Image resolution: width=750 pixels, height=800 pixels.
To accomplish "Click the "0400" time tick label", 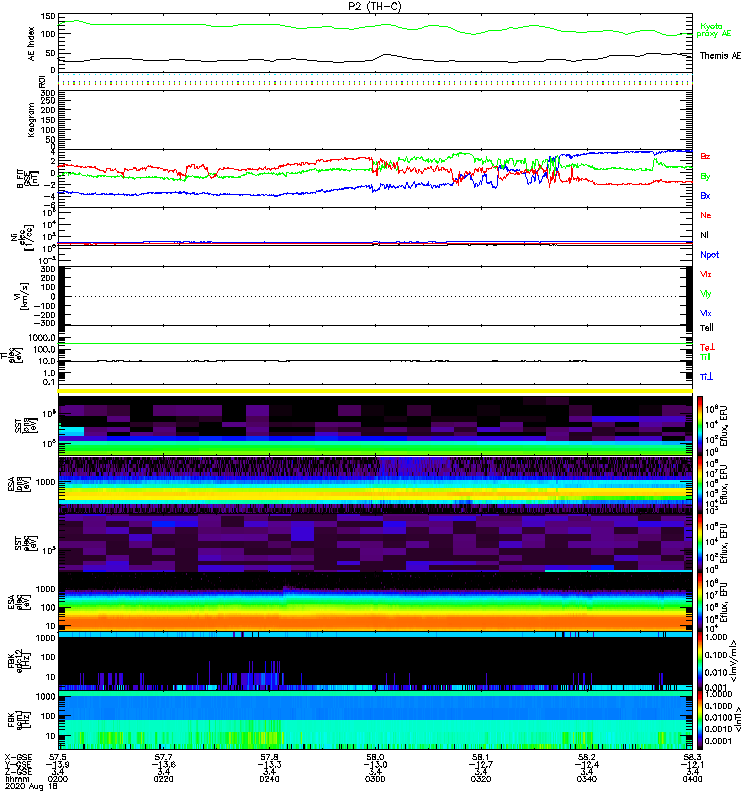I will [x=692, y=779].
